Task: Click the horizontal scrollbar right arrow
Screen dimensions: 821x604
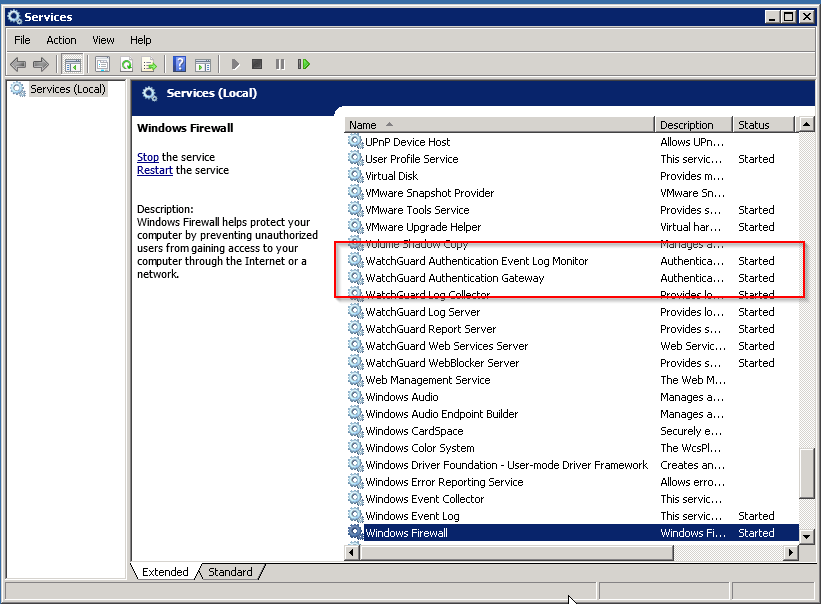Action: (791, 552)
